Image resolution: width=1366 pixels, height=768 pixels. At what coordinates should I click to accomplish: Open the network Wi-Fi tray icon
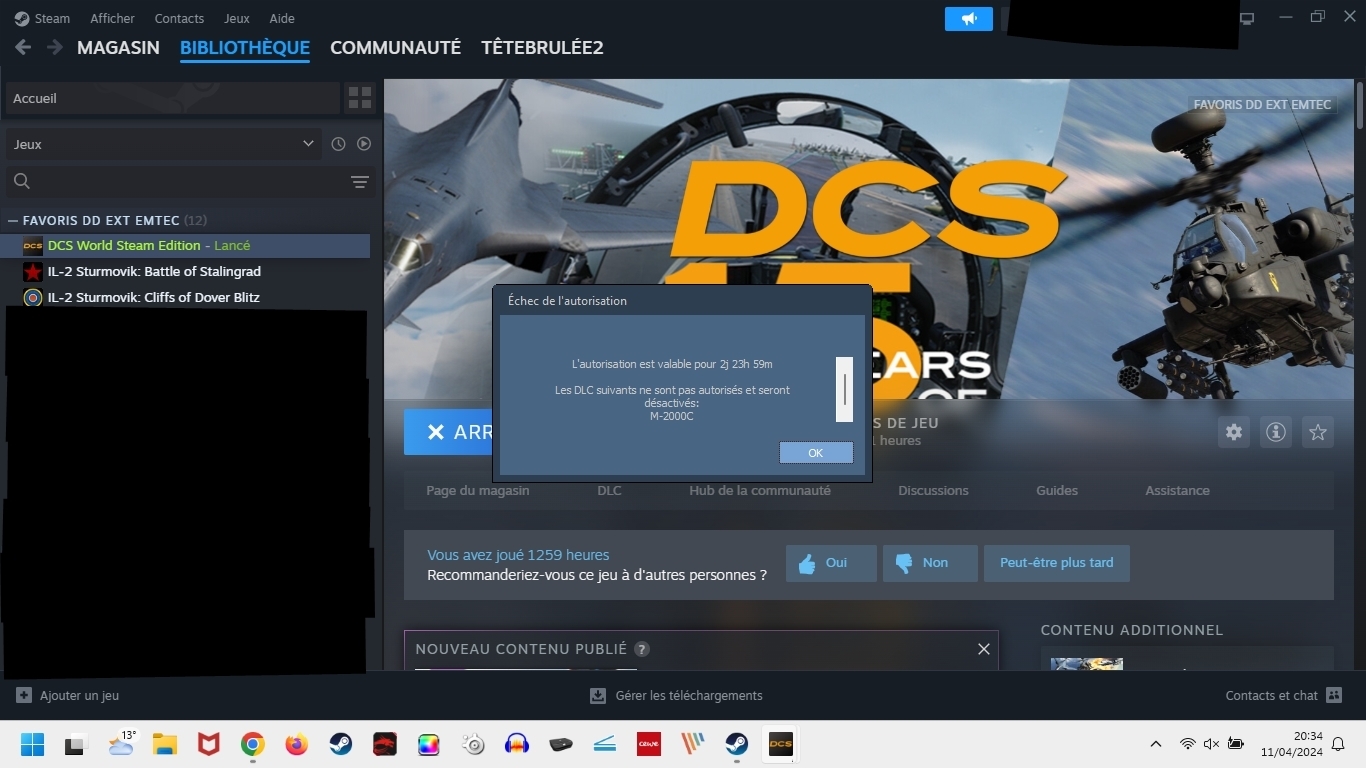pyautogui.click(x=1187, y=744)
